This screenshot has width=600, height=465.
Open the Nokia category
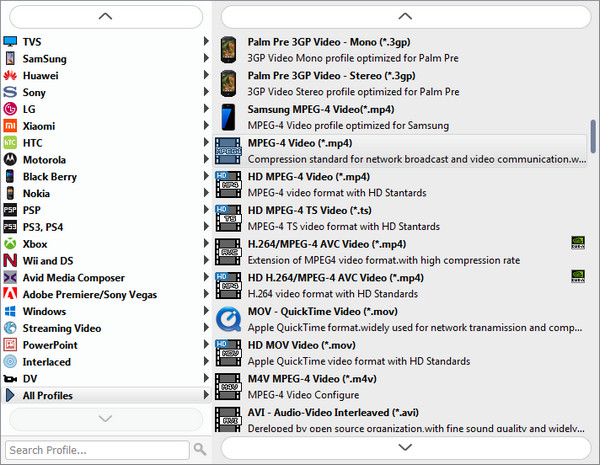click(x=107, y=193)
